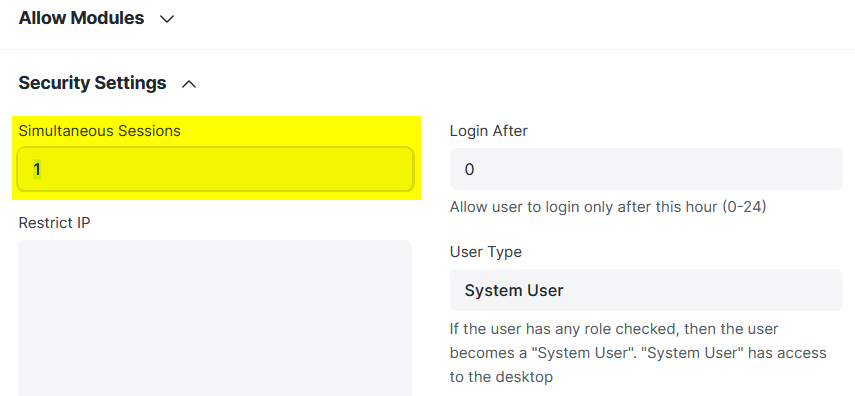Place cursor on value 1 in Simultaneous Sessions
Image resolution: width=855 pixels, height=396 pixels.
pos(37,170)
